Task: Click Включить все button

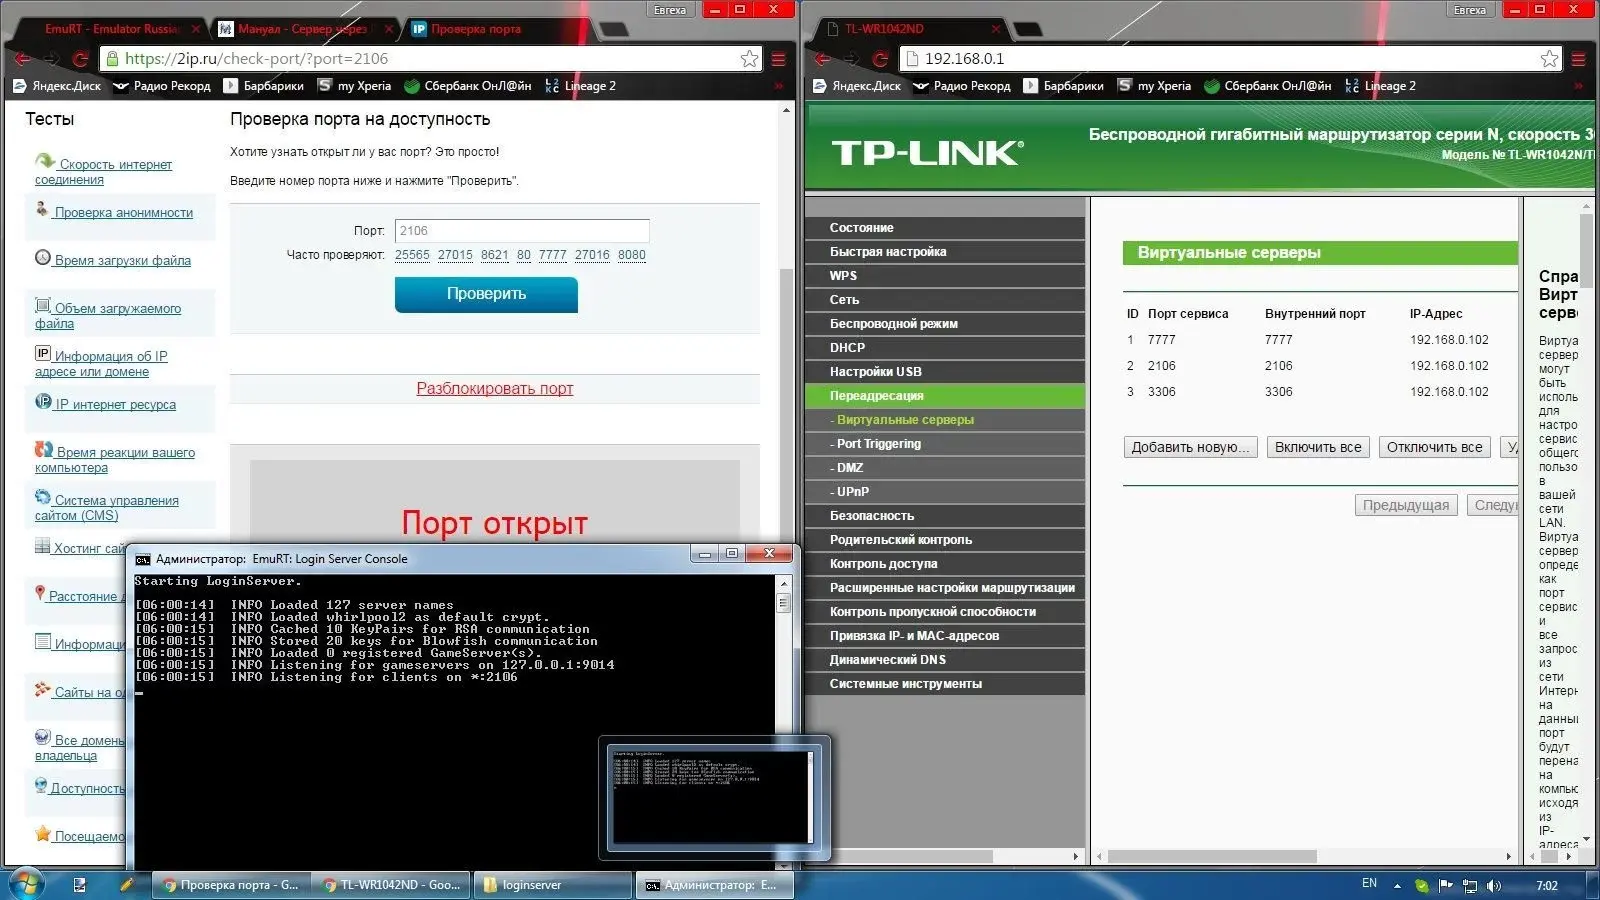Action: click(1318, 447)
